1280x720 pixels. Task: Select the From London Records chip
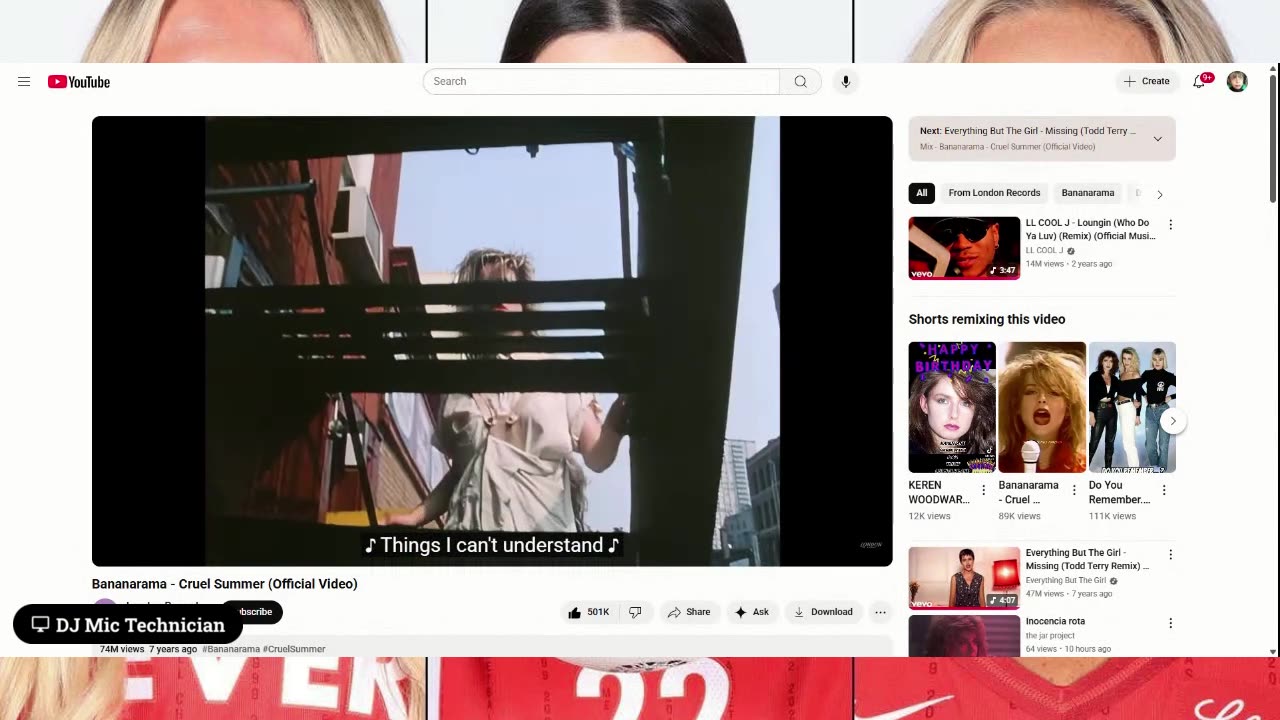[994, 193]
